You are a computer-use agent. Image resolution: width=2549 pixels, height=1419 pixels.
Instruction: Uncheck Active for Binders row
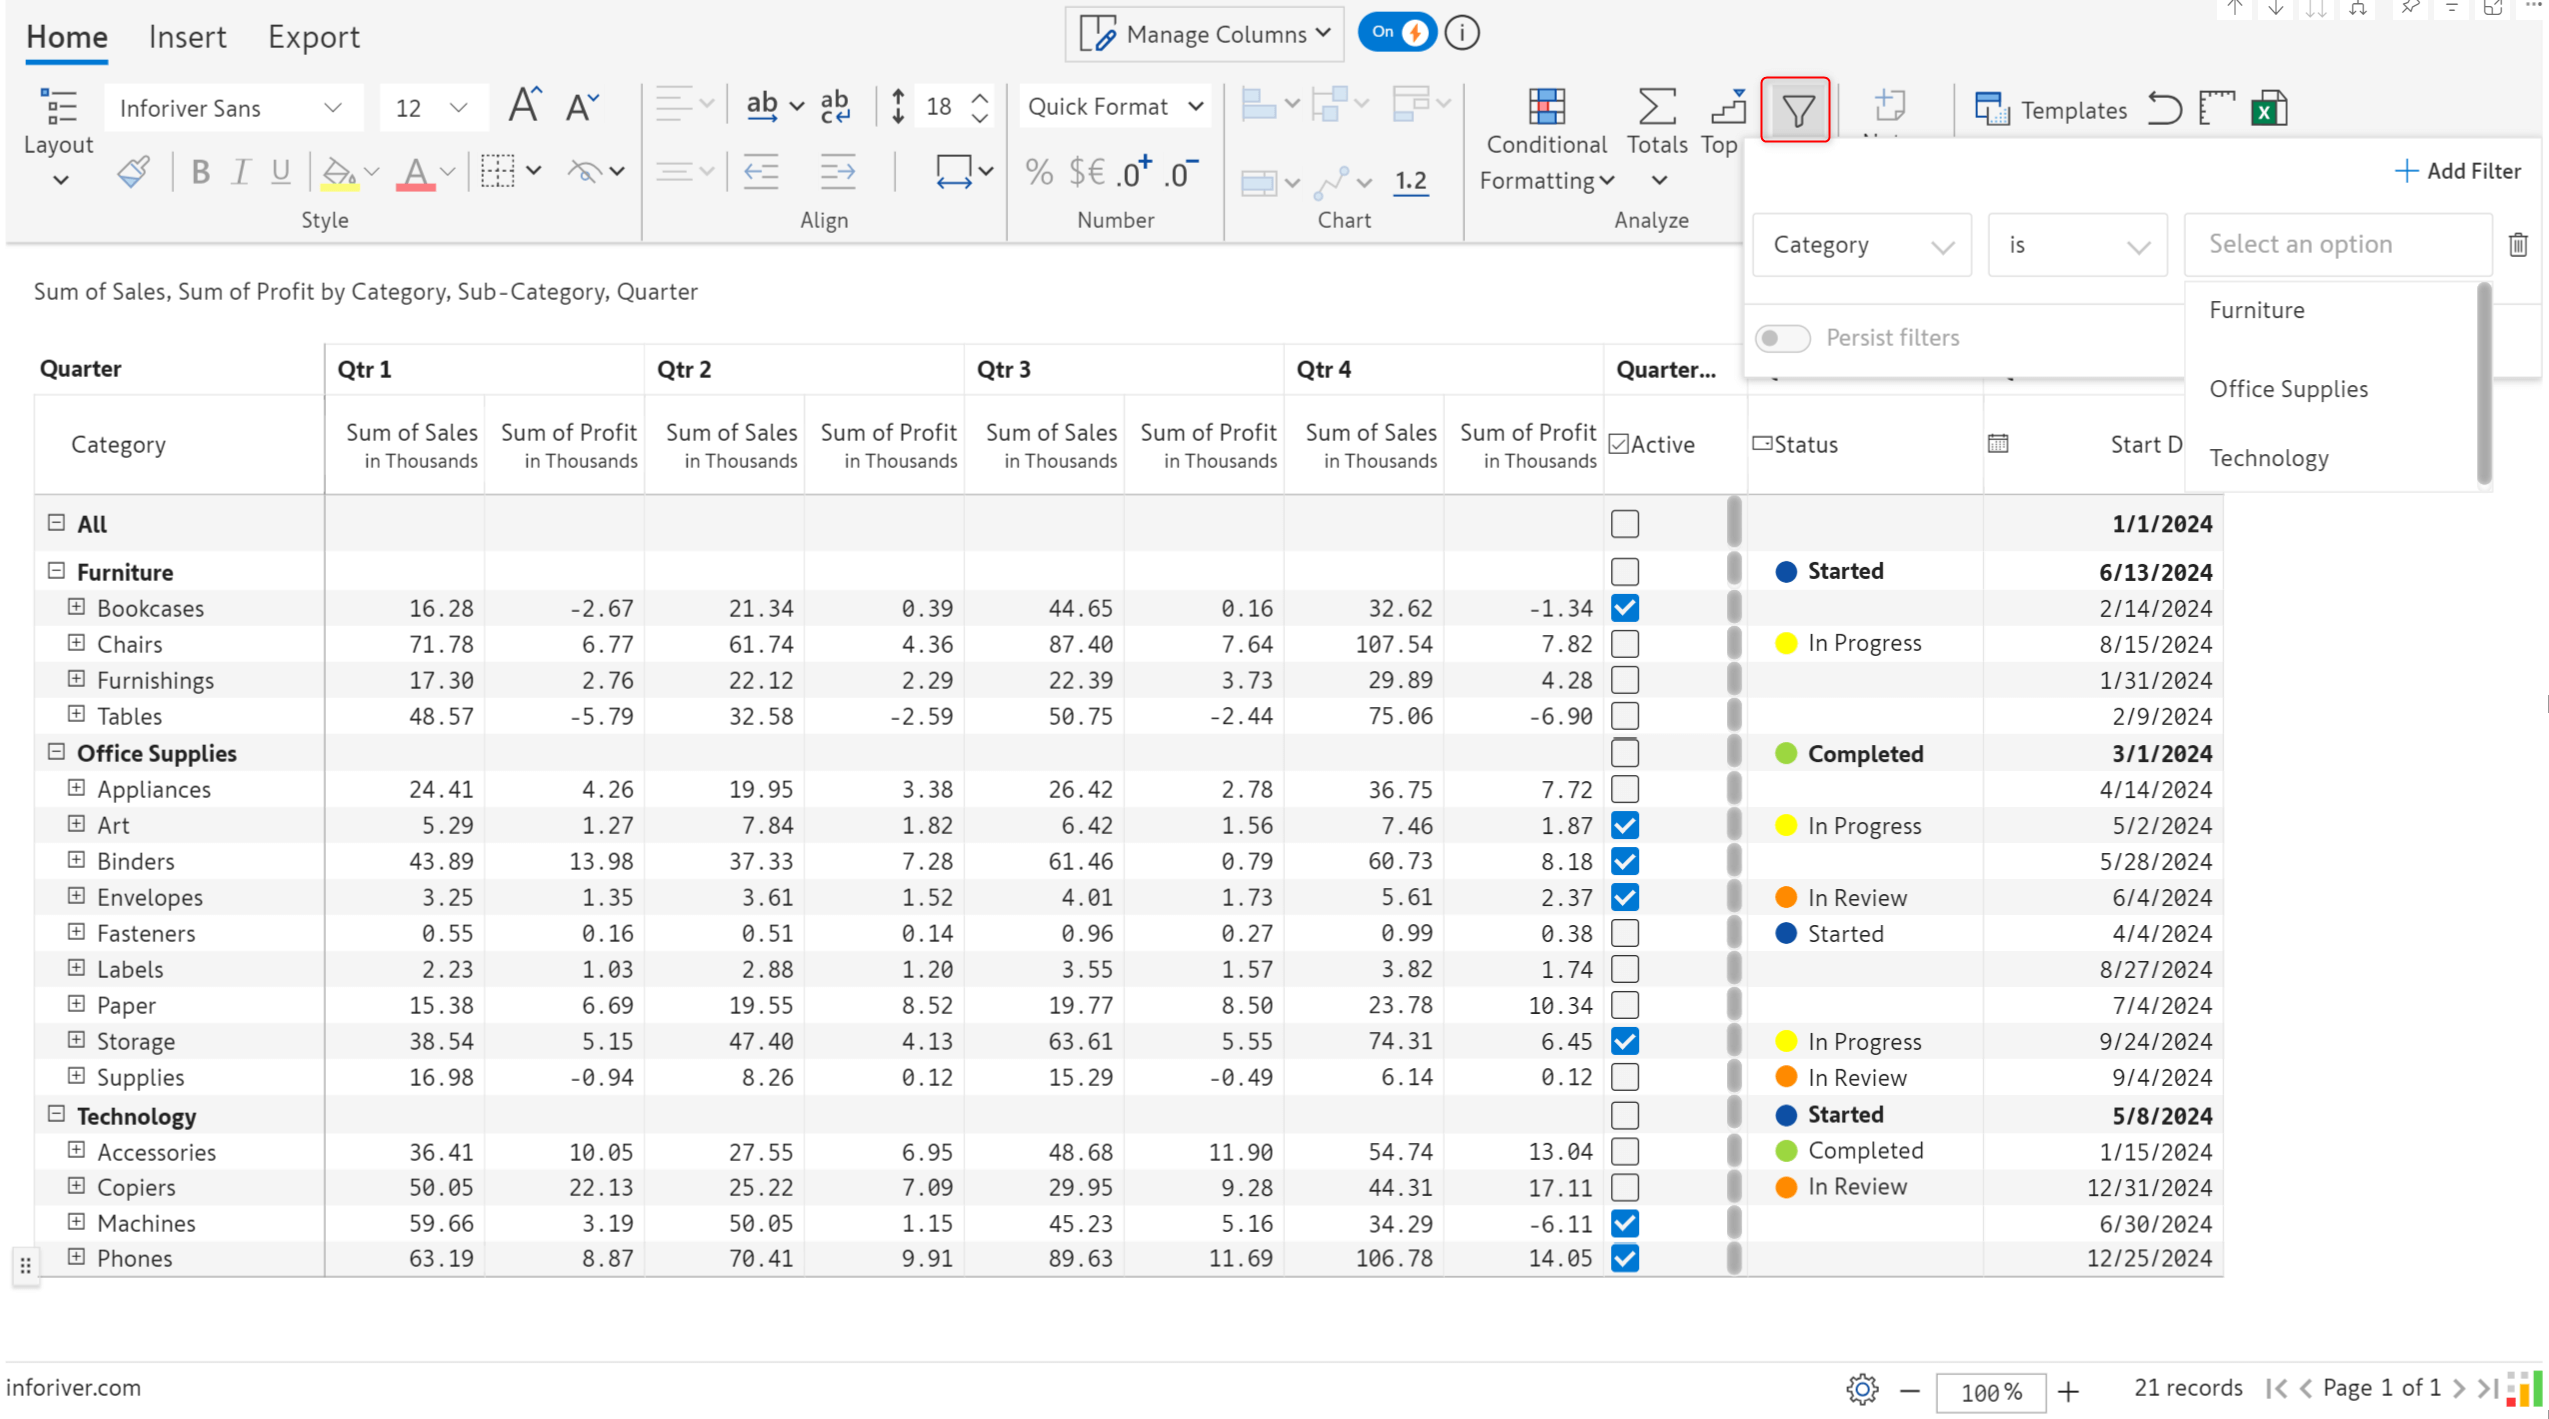click(1624, 861)
